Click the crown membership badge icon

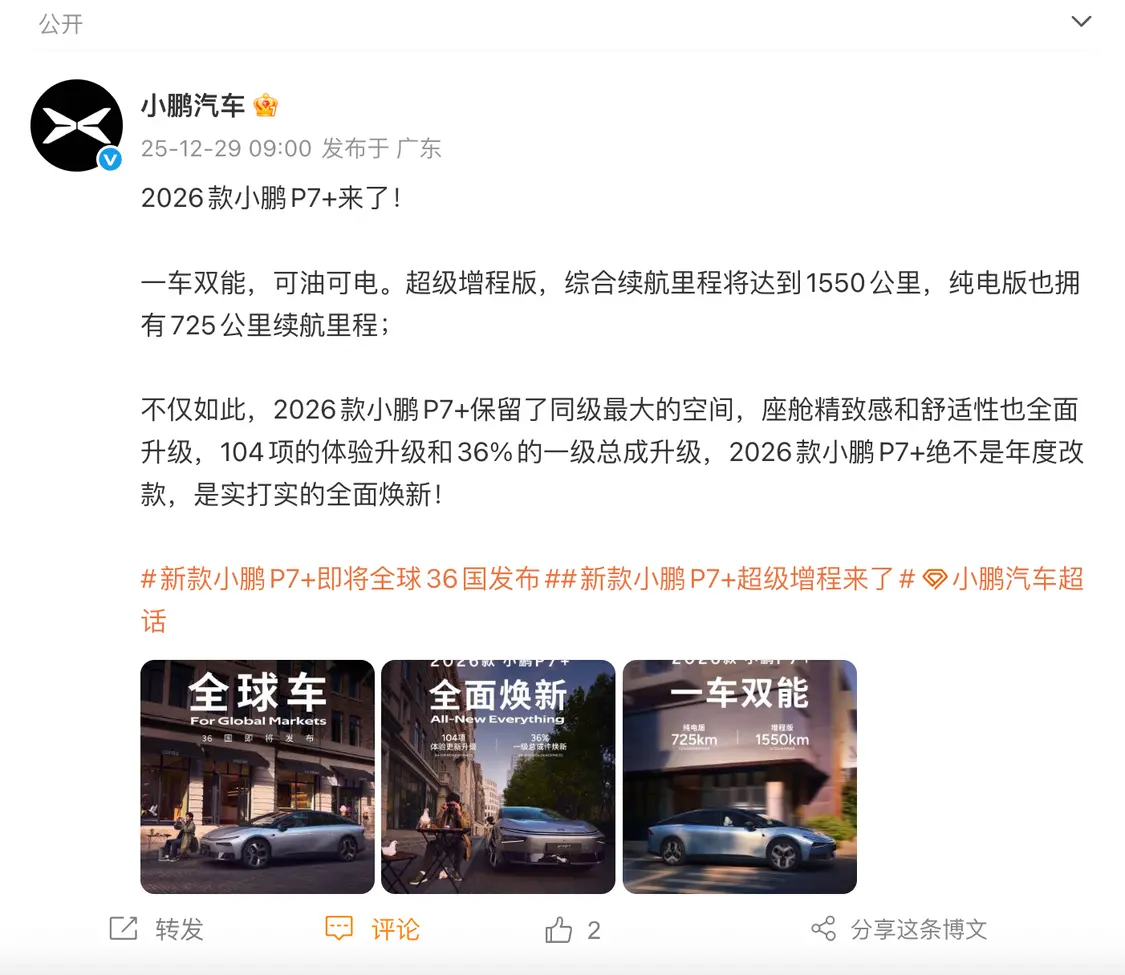click(x=265, y=105)
